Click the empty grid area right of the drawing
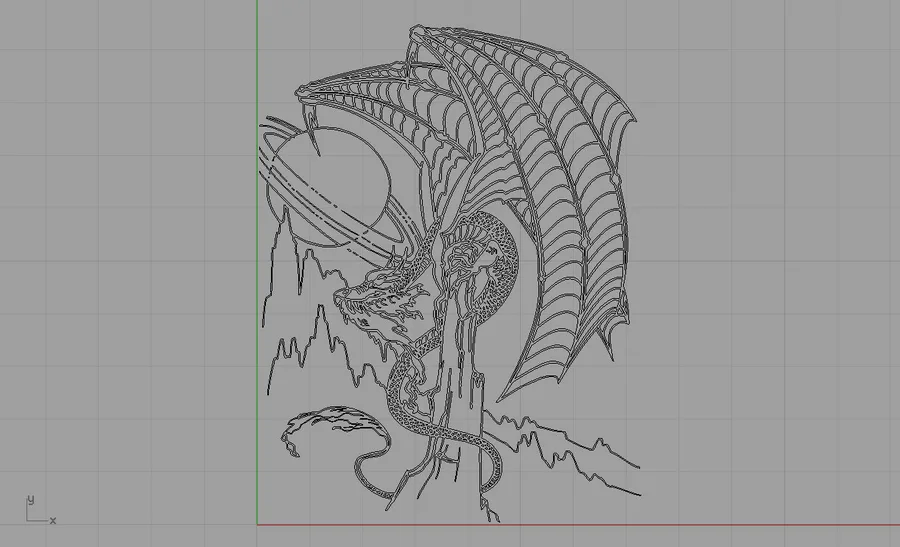Viewport: 900px width, 547px height. [x=769, y=258]
